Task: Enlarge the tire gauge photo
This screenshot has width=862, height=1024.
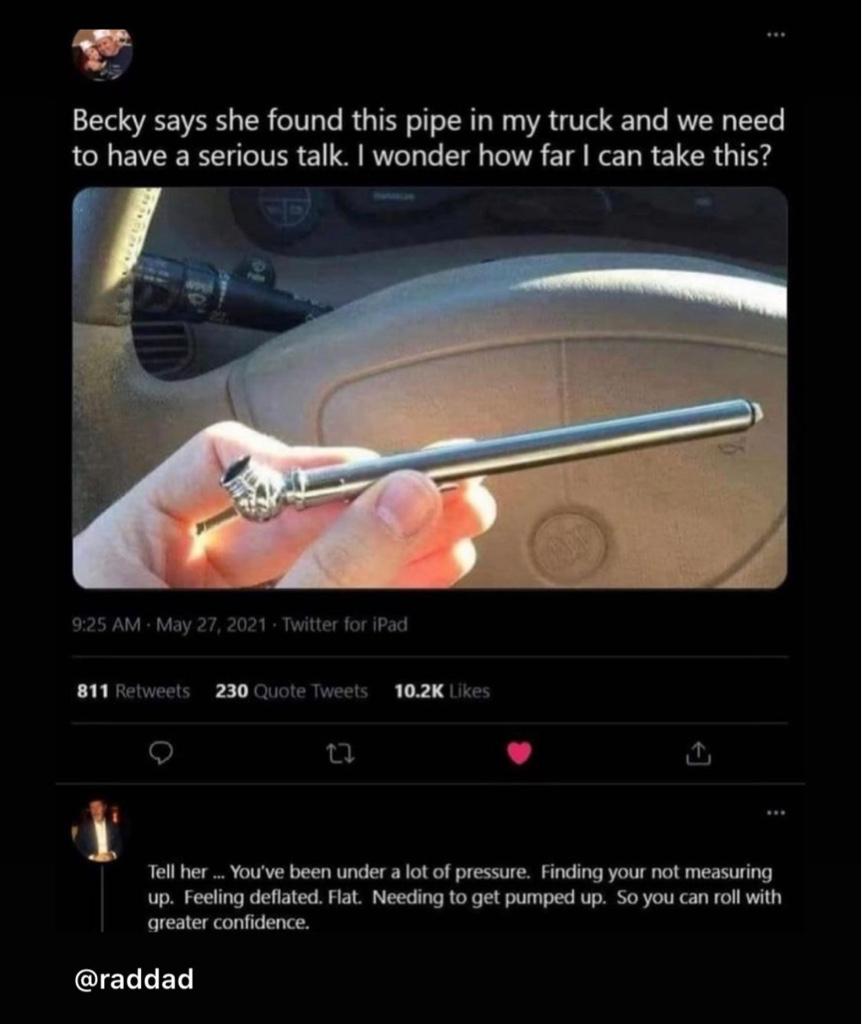Action: pos(430,388)
